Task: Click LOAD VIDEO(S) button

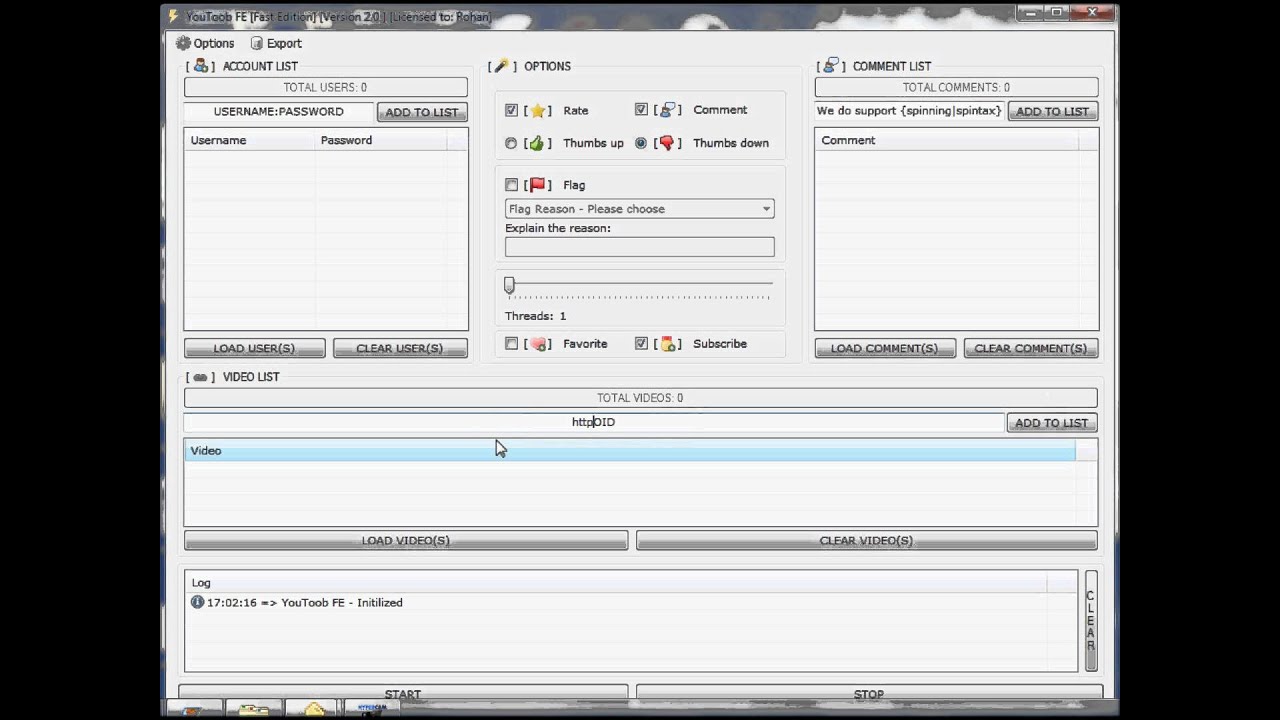Action: 406,540
